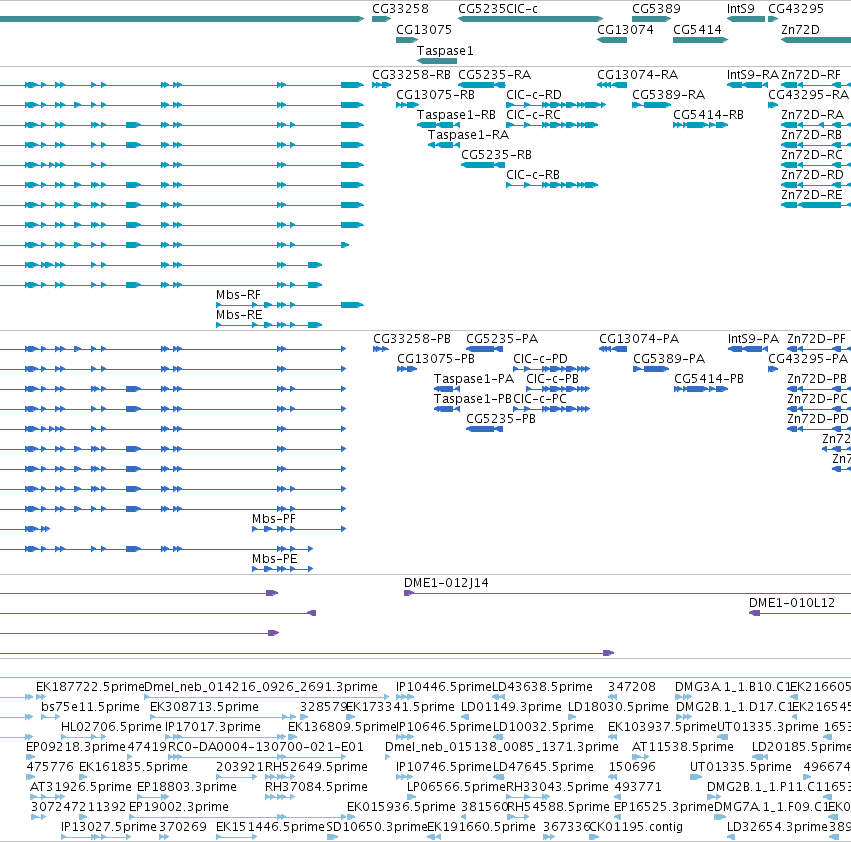Select the Mbs-PF protein label

[x=274, y=519]
